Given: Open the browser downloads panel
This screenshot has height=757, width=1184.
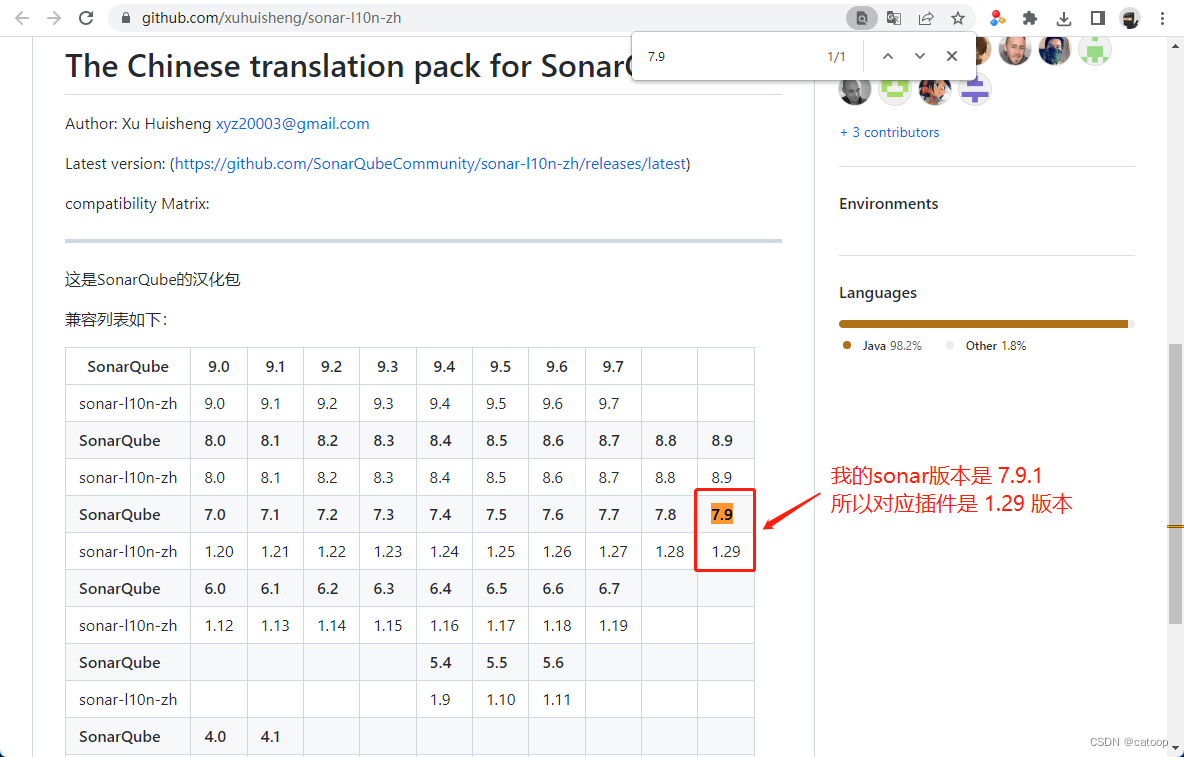Looking at the screenshot, I should (x=1064, y=18).
